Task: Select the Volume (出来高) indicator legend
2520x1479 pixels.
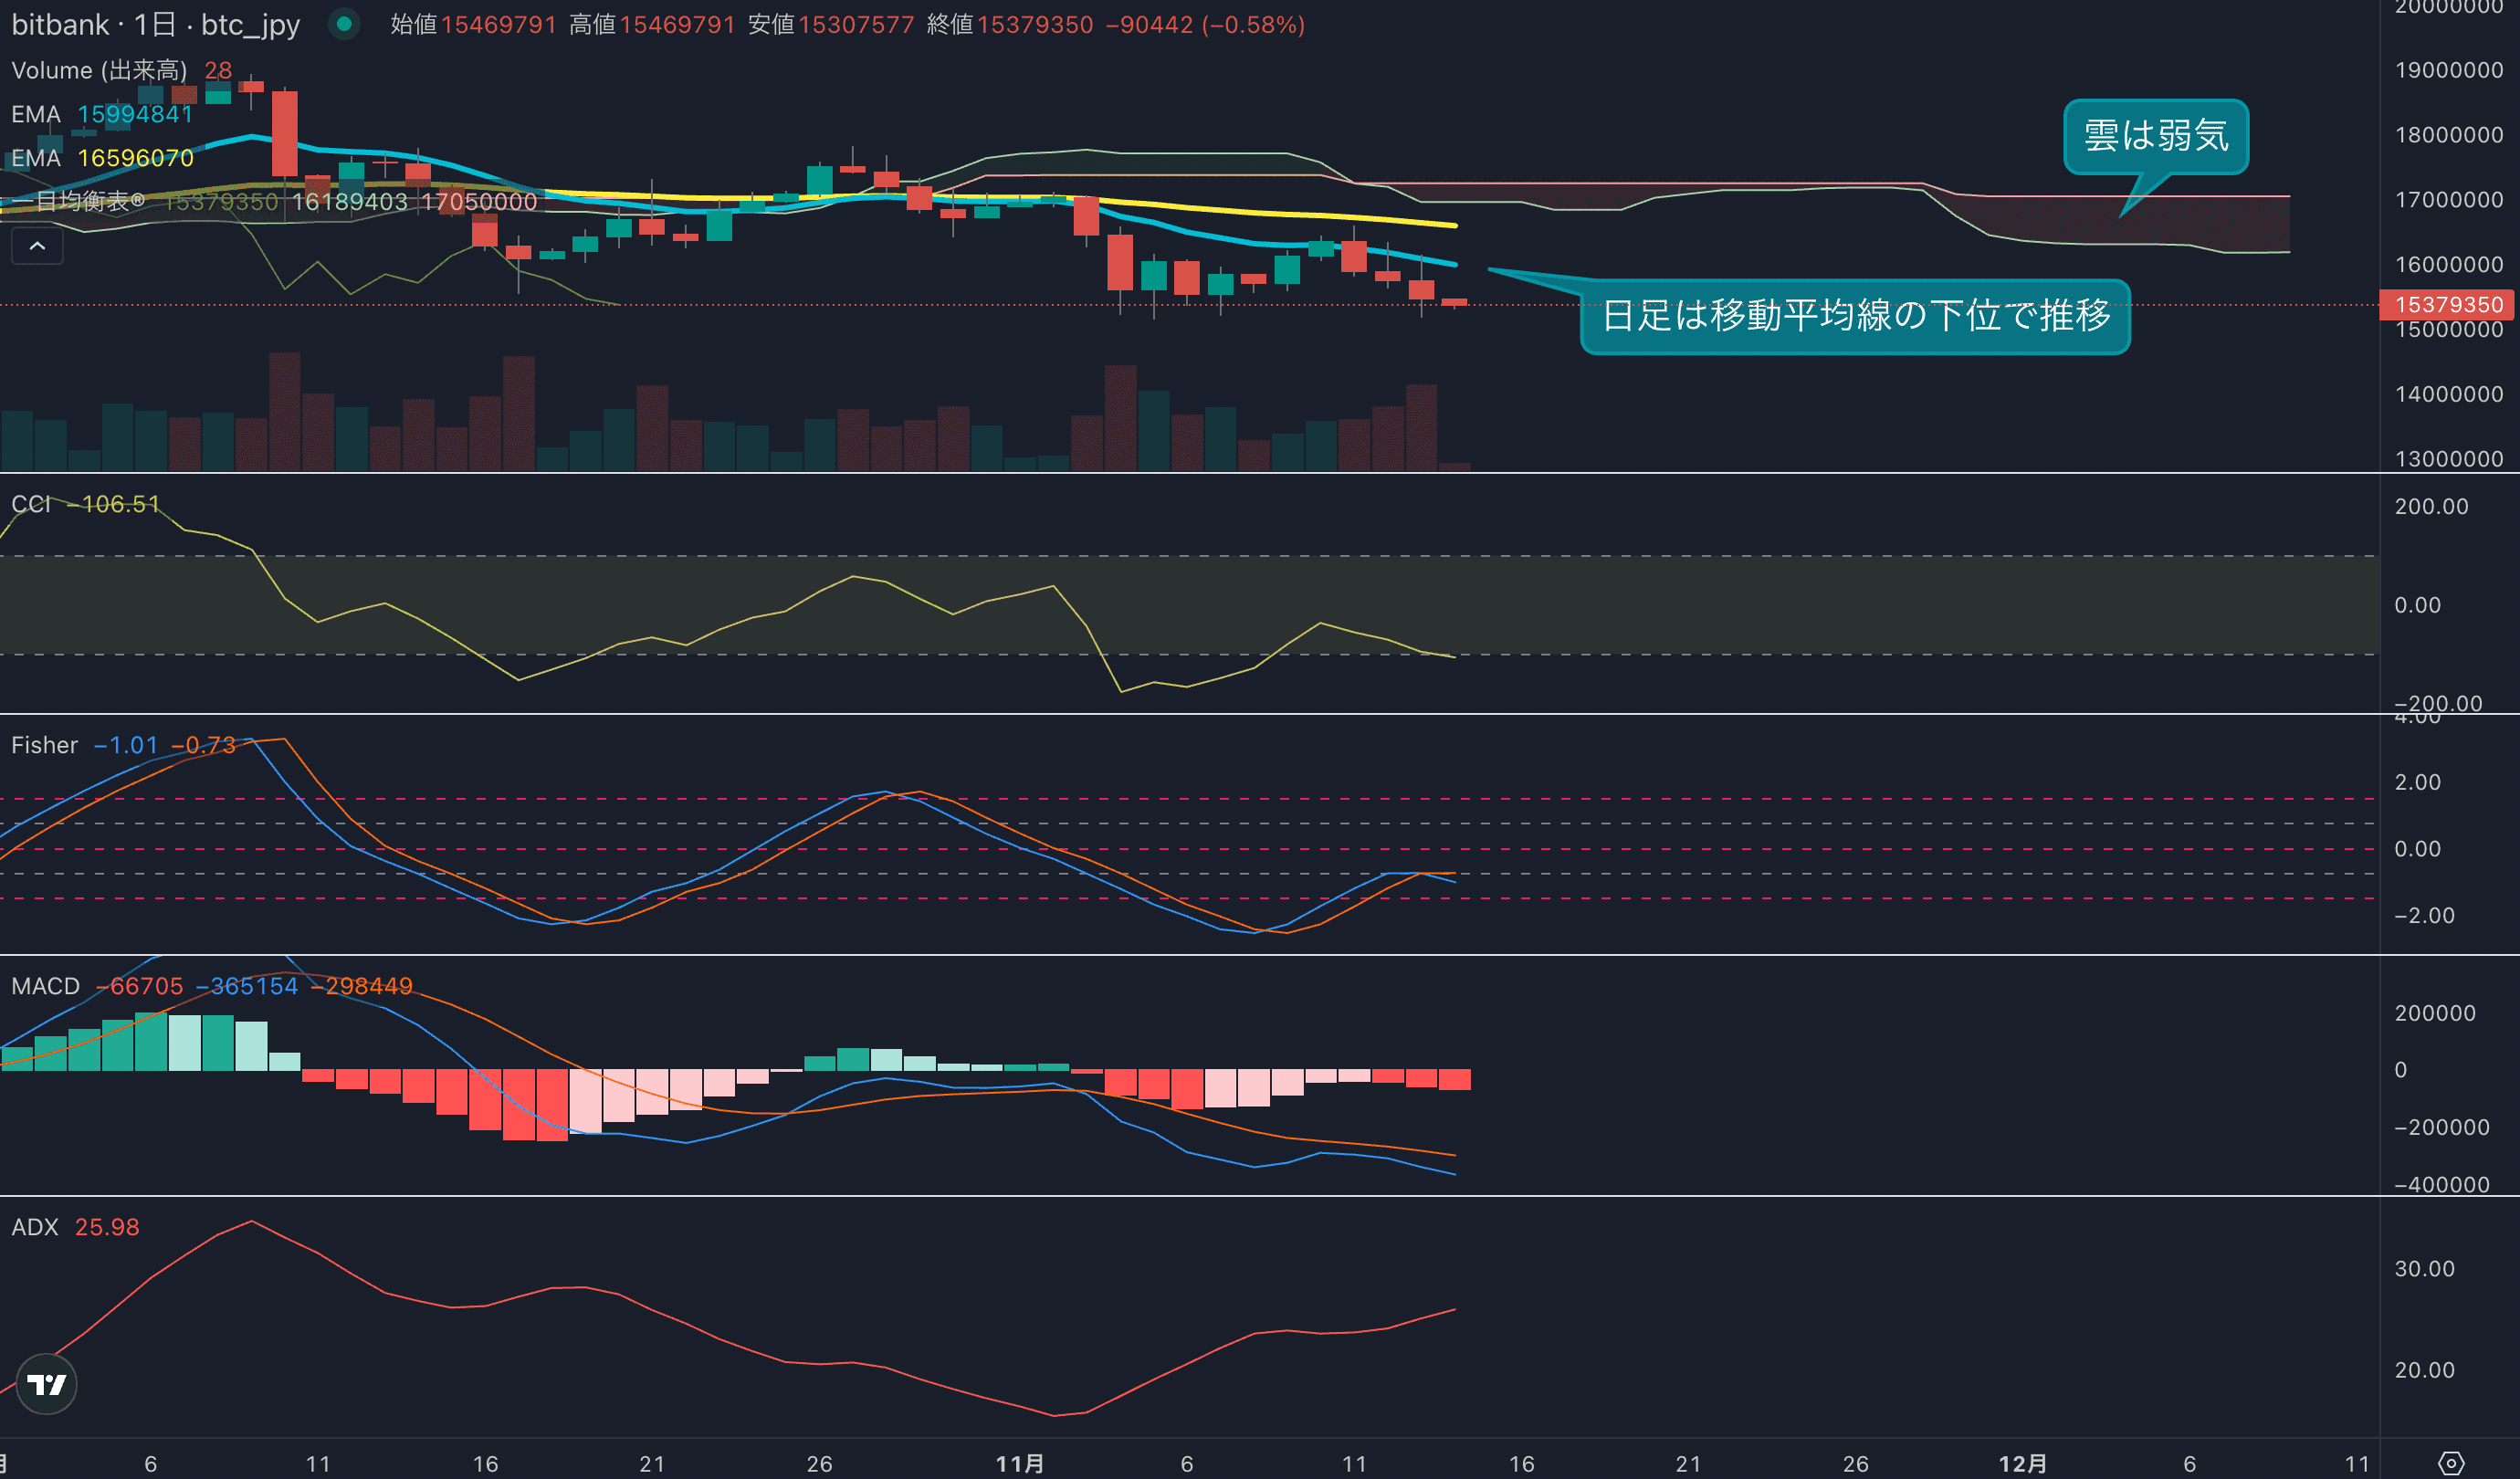Action: point(99,70)
